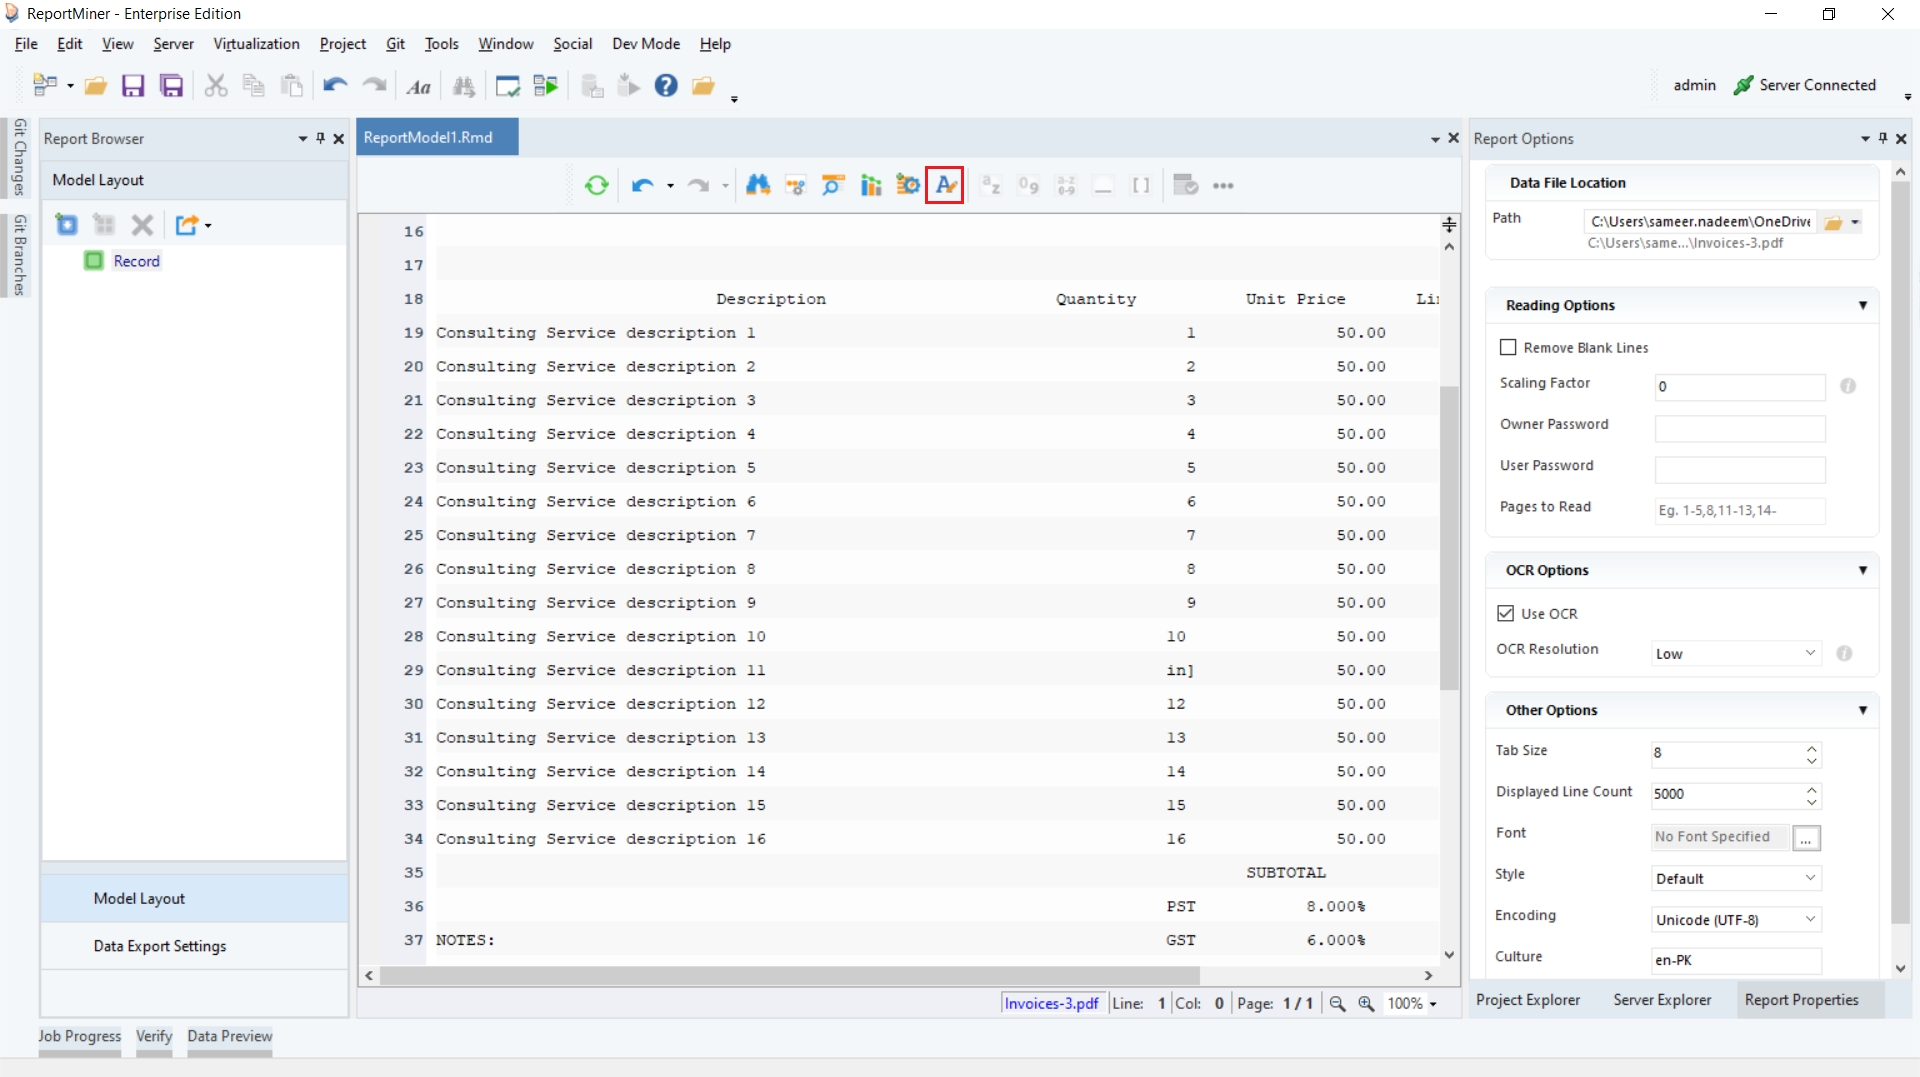Click the blue binoculars Find icon
Viewport: 1920px width, 1077px height.
pyautogui.click(x=758, y=185)
